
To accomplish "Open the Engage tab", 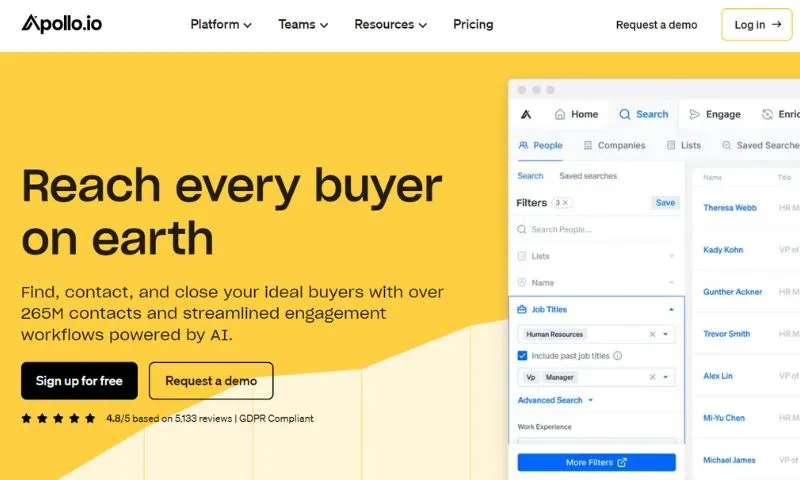I will pyautogui.click(x=714, y=114).
